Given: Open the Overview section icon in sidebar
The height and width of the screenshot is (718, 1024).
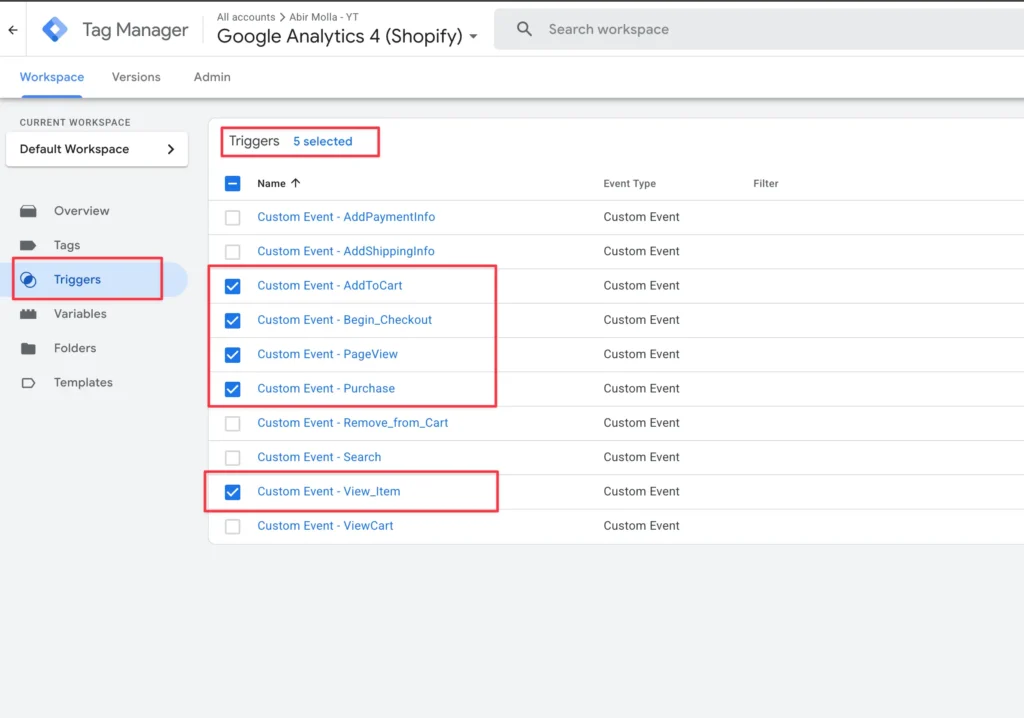Looking at the screenshot, I should 29,211.
